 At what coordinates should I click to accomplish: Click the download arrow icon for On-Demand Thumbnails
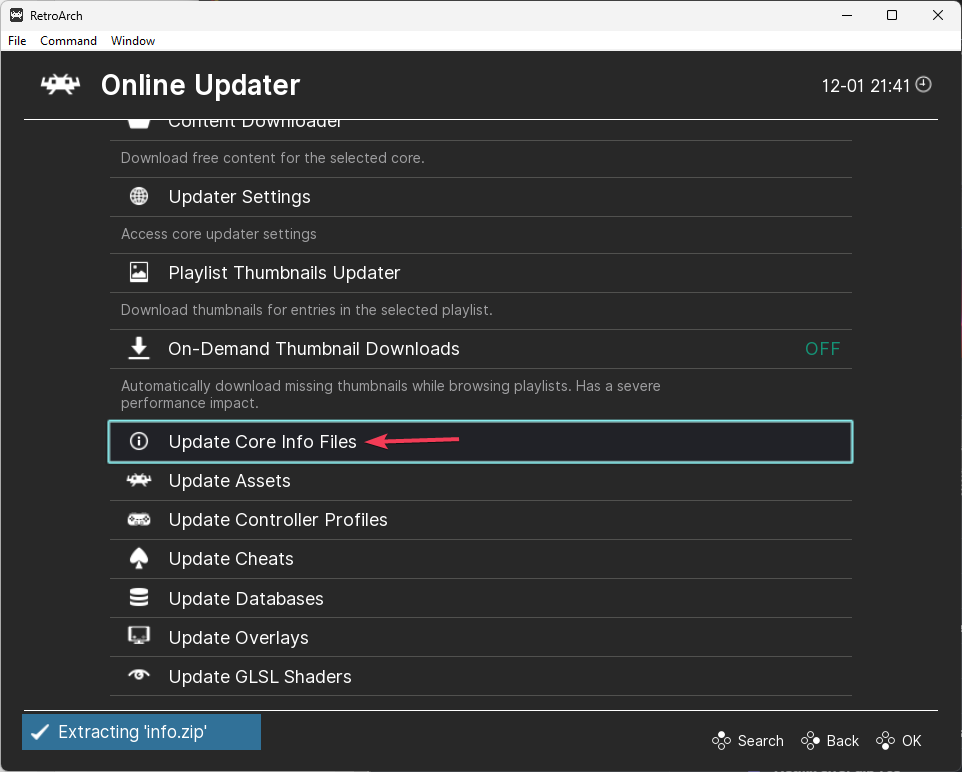tap(139, 348)
